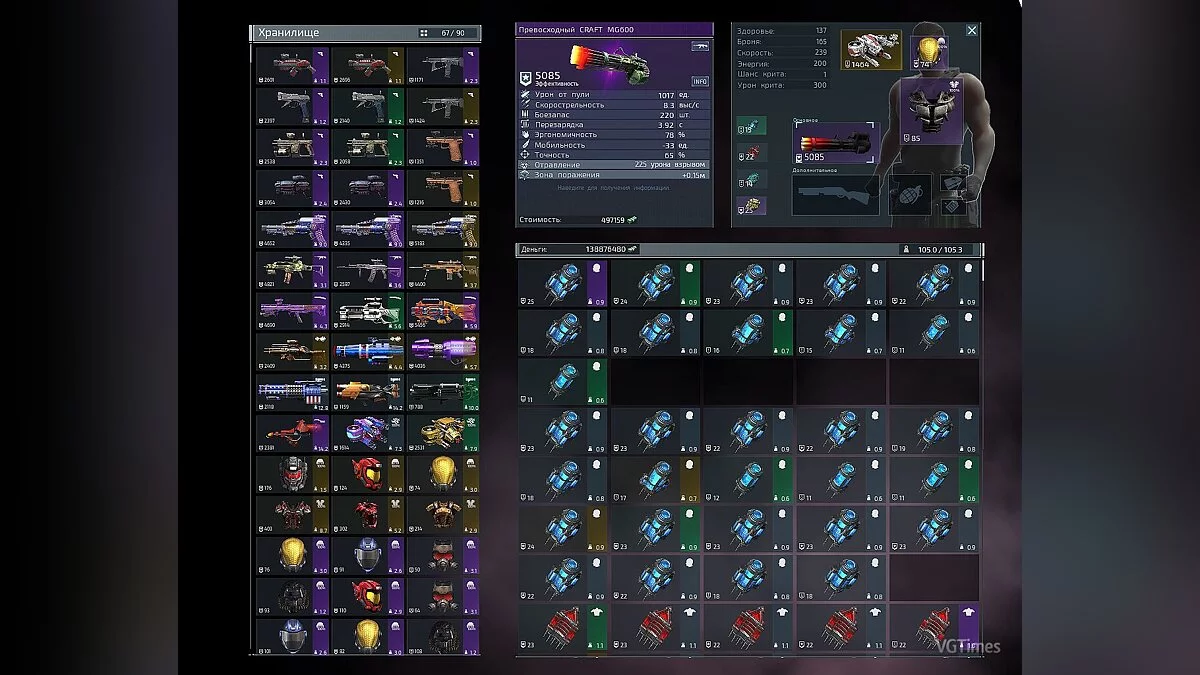The height and width of the screenshot is (675, 1200).
Task: Click weapon type icon on weapon card
Action: click(x=699, y=46)
